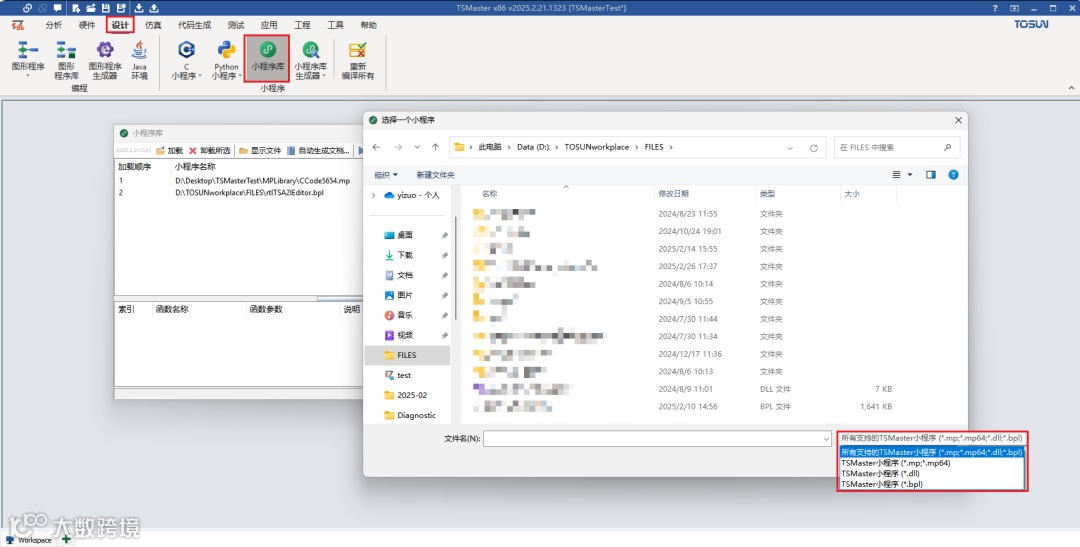This screenshot has width=1080, height=547.
Task: Launch the 图形程序生成器 generator
Action: tap(105, 59)
